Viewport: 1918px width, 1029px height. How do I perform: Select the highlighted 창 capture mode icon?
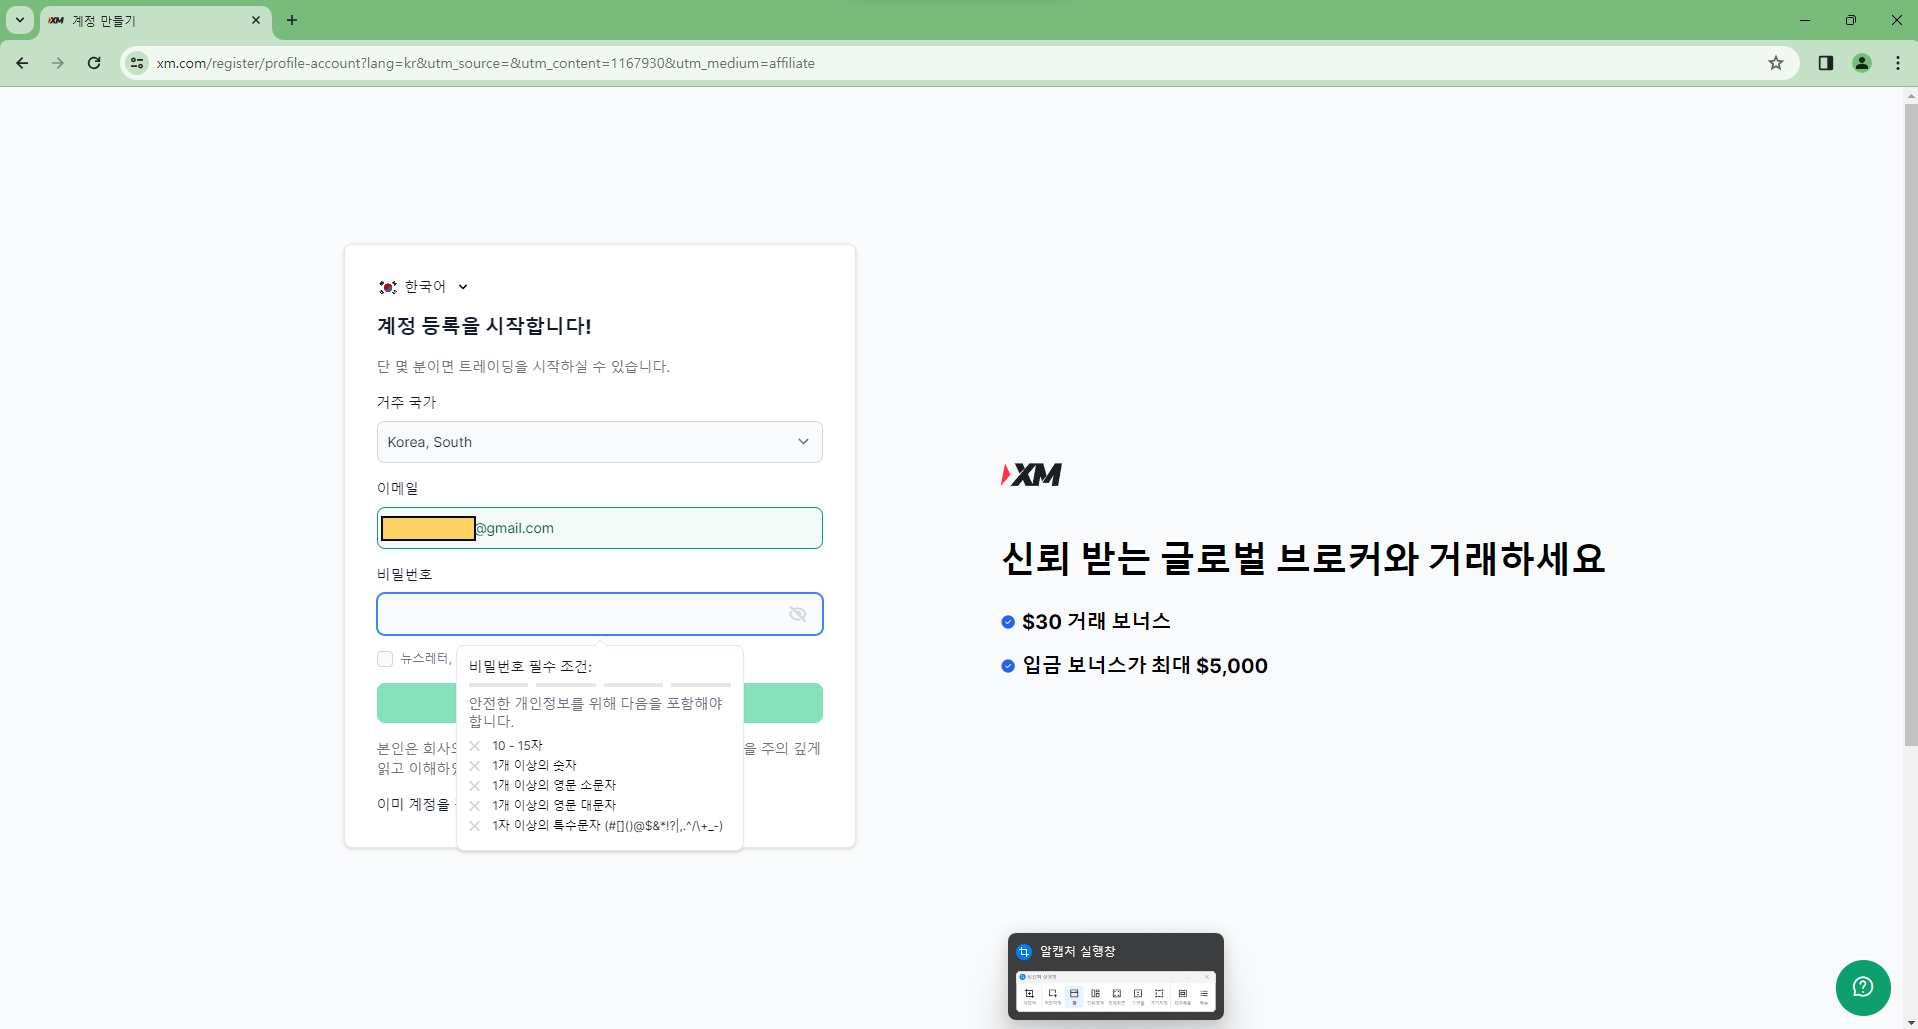click(1074, 994)
